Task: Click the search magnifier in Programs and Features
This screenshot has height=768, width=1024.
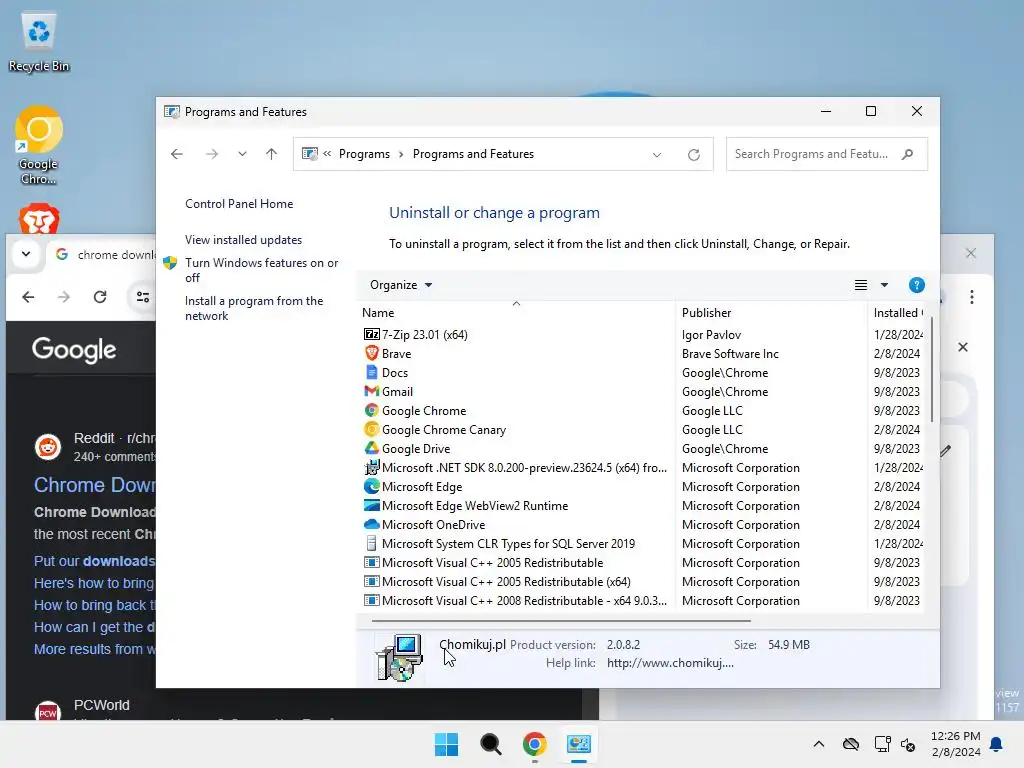Action: coord(907,154)
